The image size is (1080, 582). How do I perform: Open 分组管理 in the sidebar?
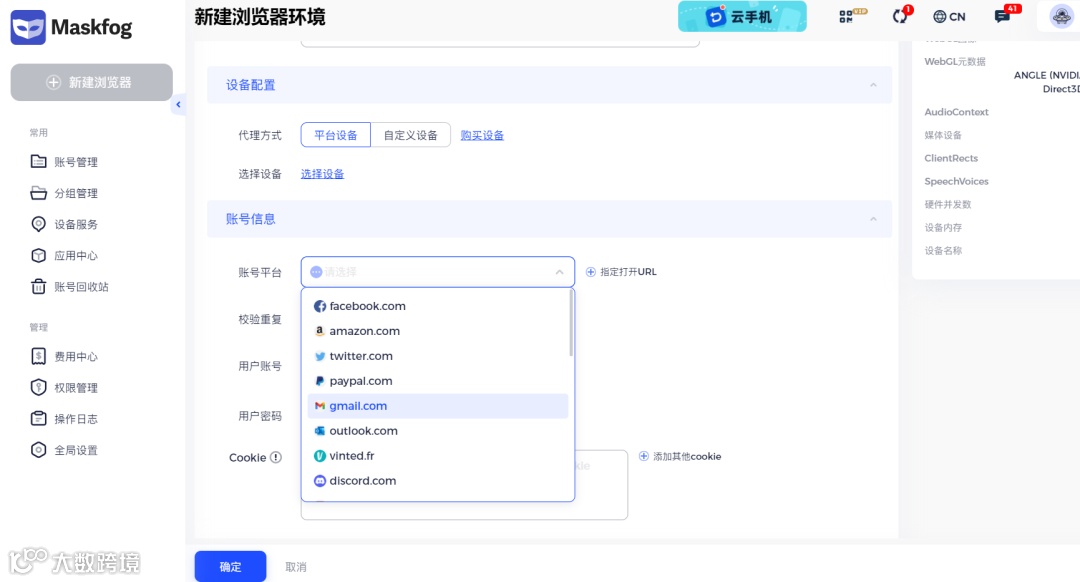64,193
